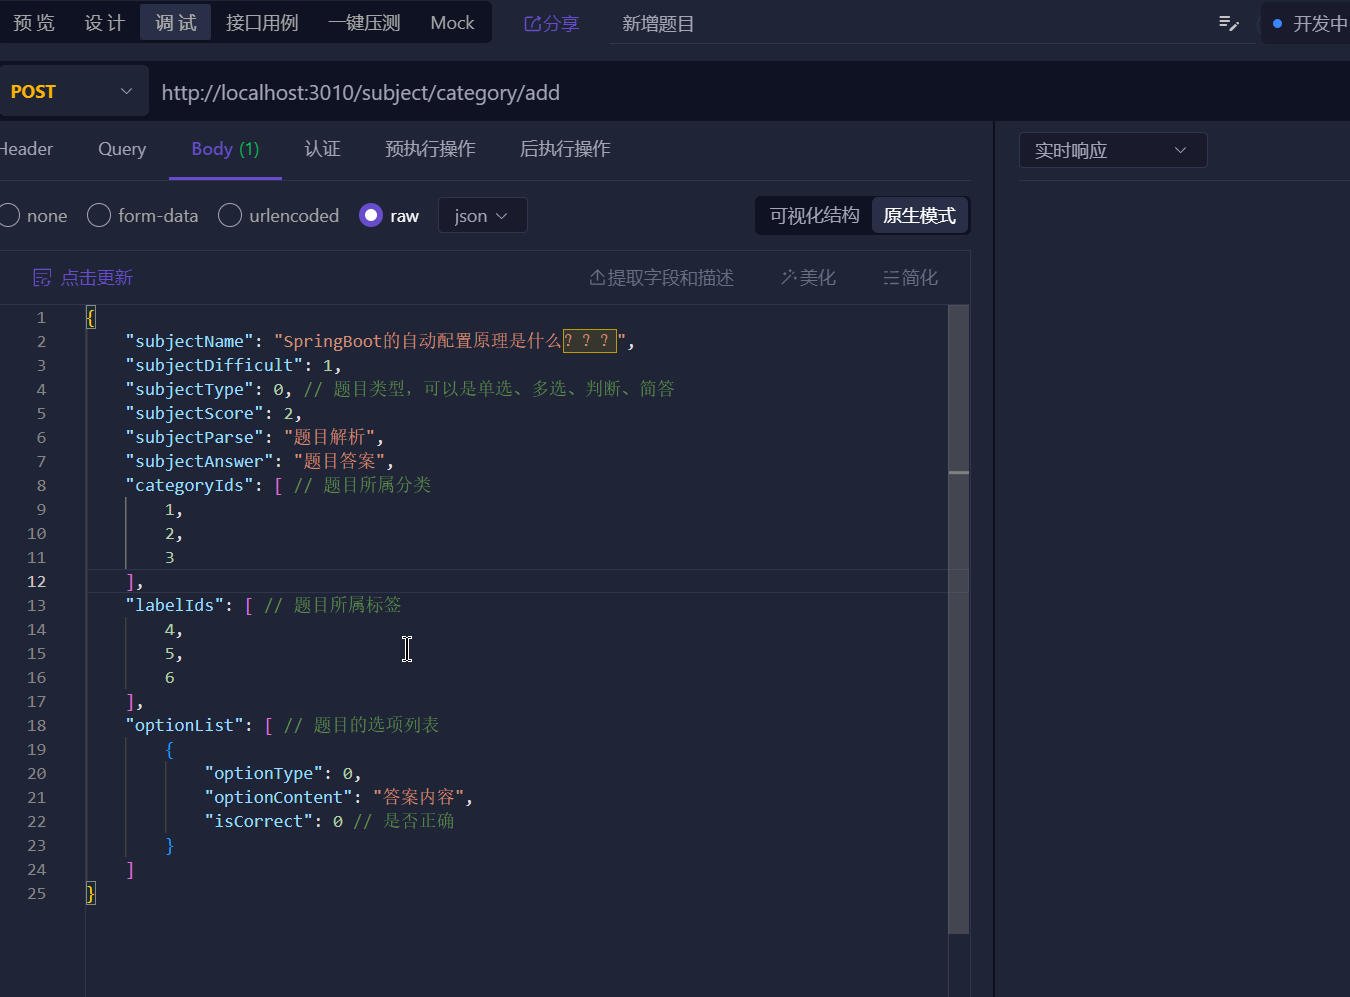Open the 开发中 status dropdown
Screen dimensions: 1350x997
pos(1308,23)
